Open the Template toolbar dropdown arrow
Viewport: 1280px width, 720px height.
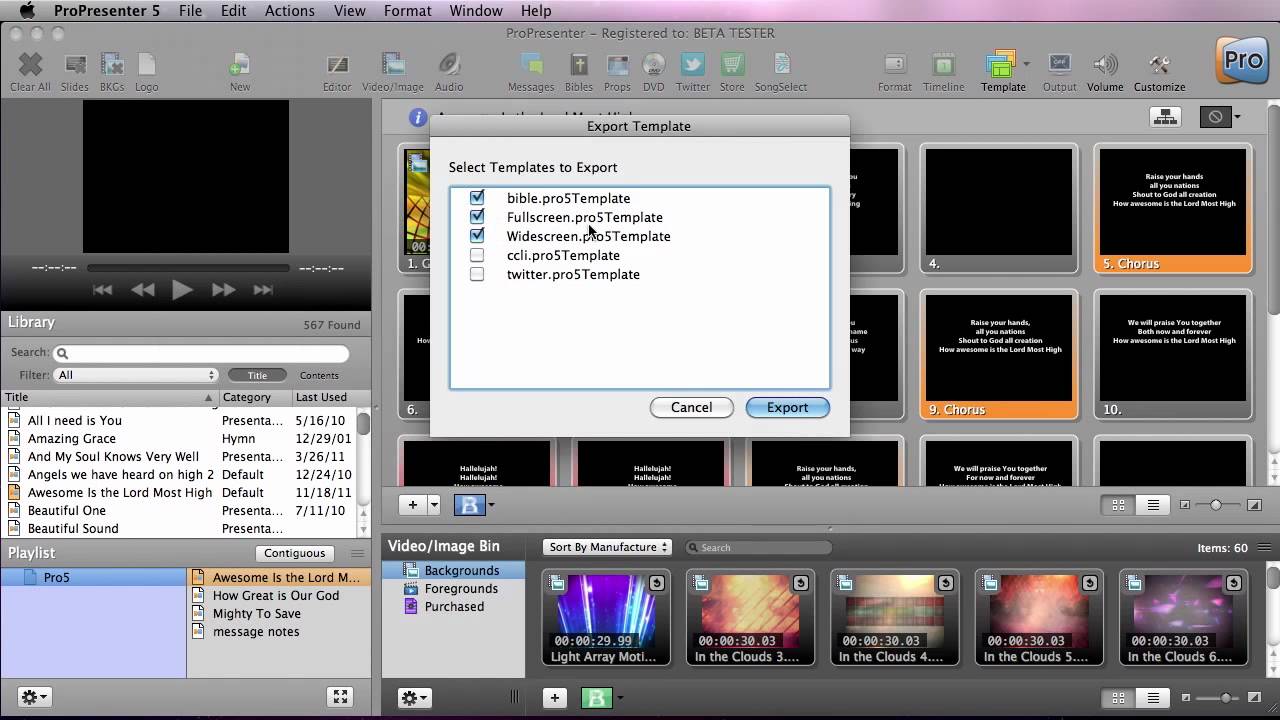coord(1027,64)
